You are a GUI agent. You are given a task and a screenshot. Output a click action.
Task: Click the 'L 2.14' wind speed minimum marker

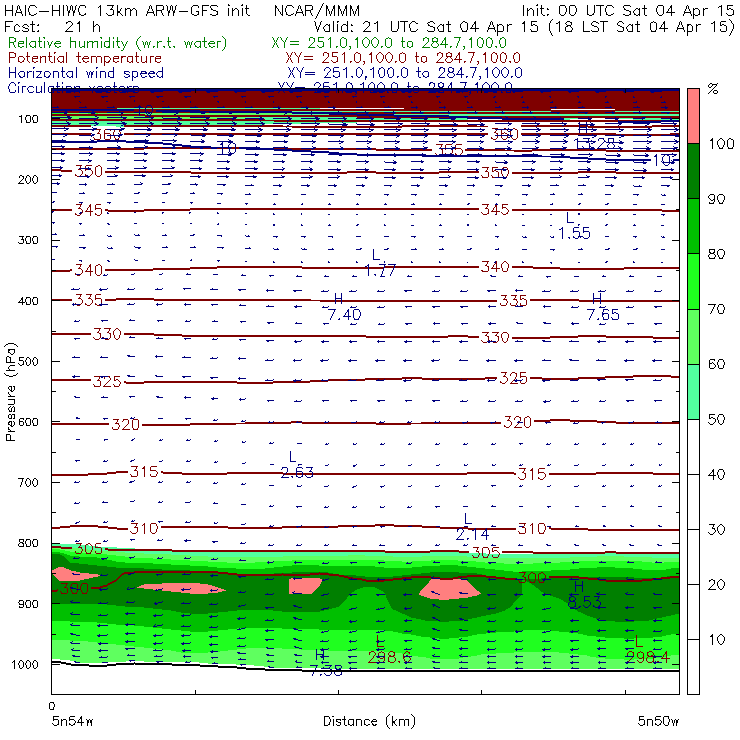tap(472, 527)
